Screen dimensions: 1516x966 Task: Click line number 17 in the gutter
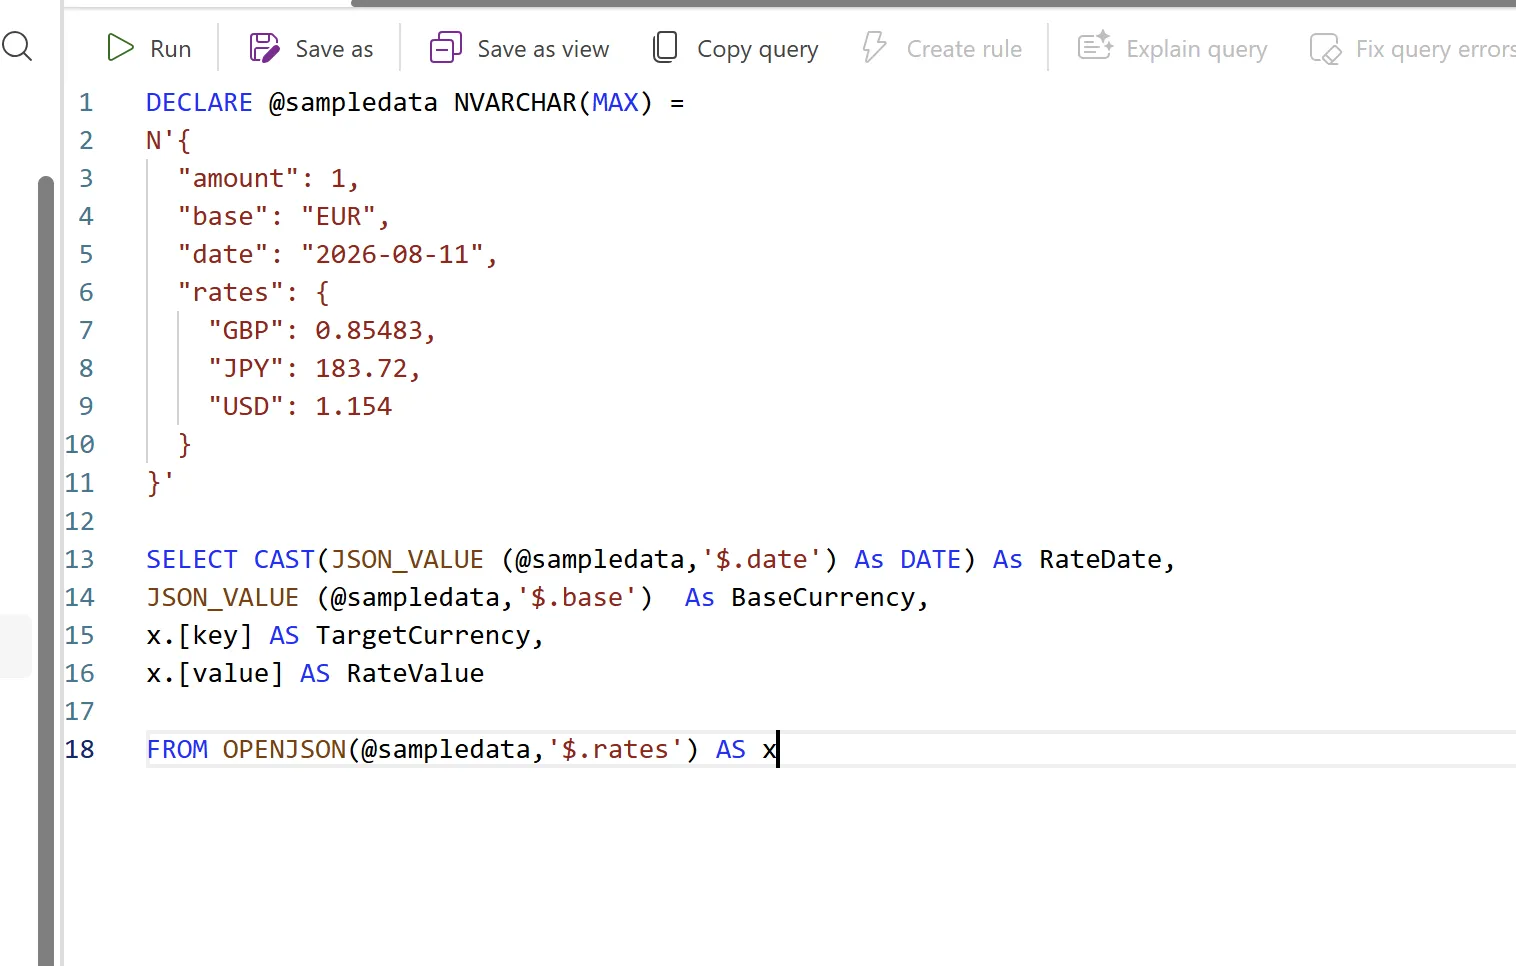(79, 712)
